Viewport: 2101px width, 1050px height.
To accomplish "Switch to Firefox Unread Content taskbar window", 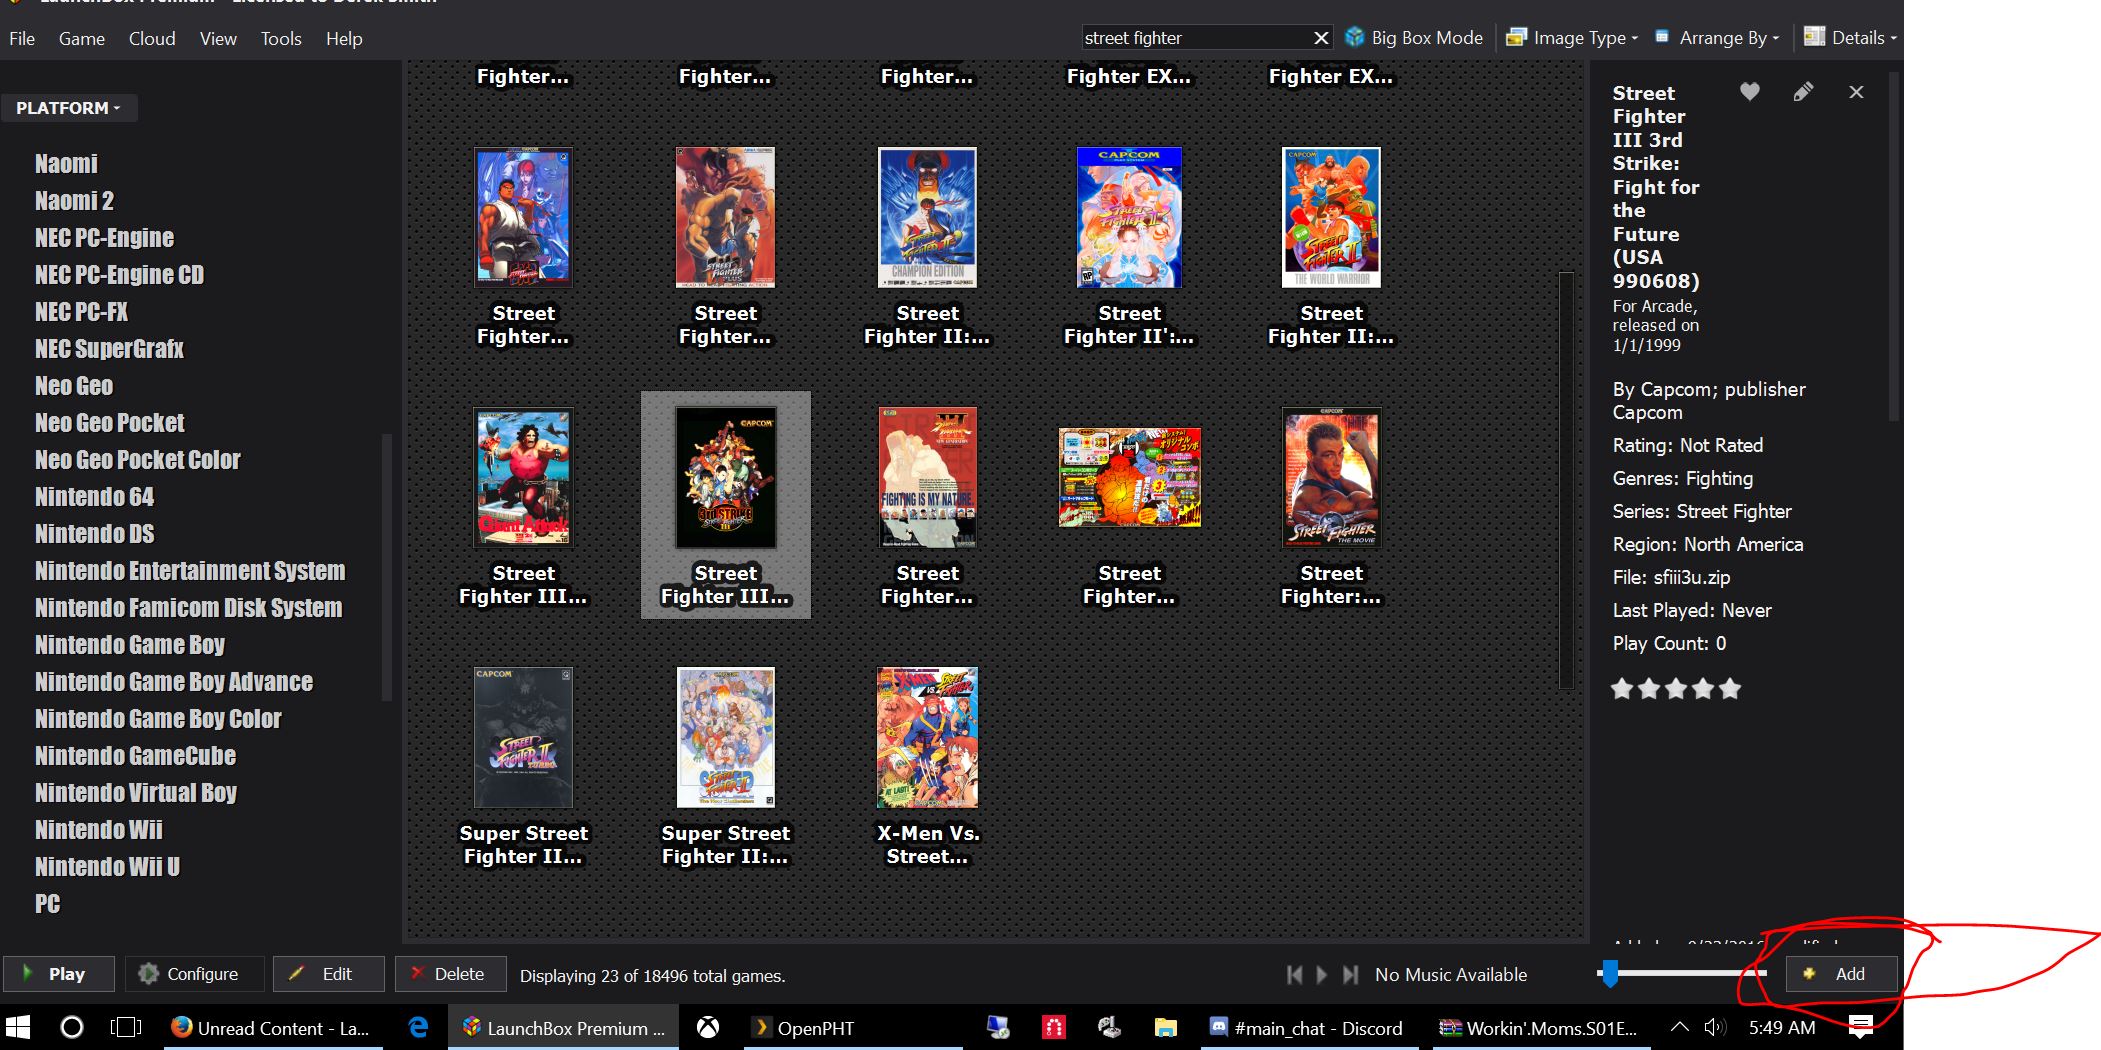I will (x=271, y=1028).
